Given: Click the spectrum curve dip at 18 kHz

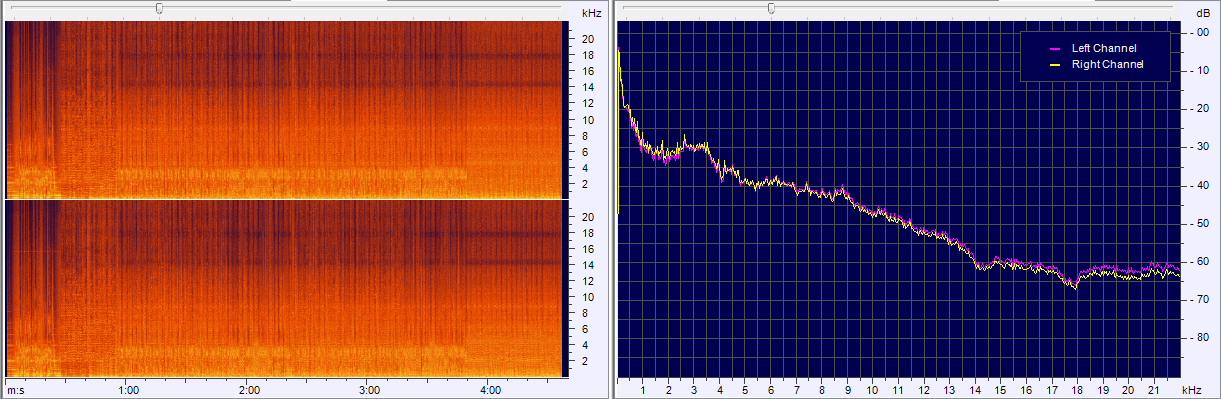Looking at the screenshot, I should point(1076,285).
